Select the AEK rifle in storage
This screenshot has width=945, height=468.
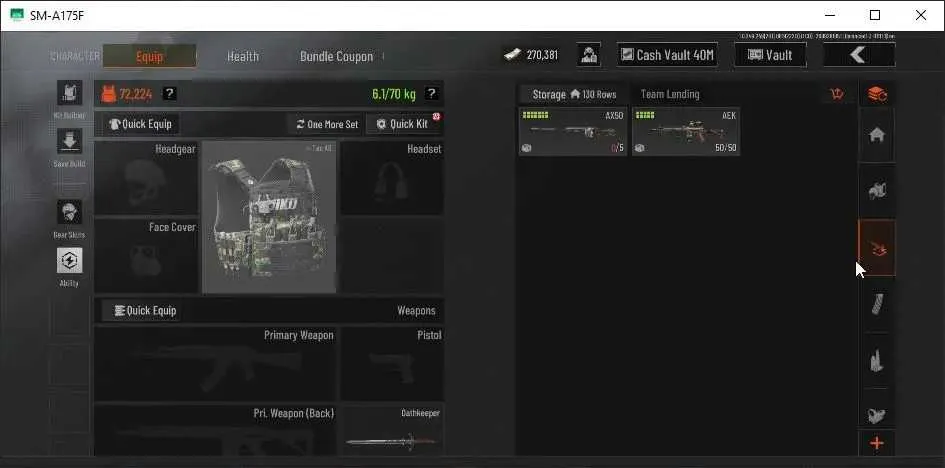[x=686, y=131]
